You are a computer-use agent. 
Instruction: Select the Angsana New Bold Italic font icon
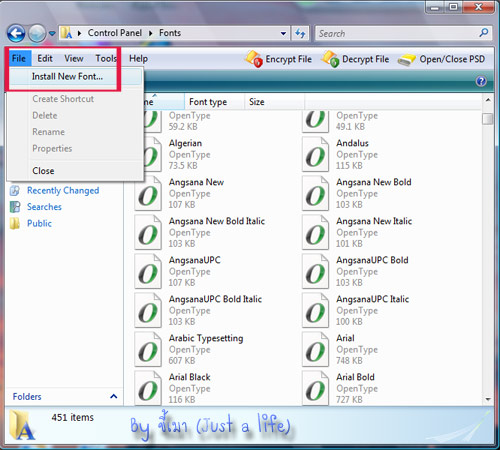[148, 232]
